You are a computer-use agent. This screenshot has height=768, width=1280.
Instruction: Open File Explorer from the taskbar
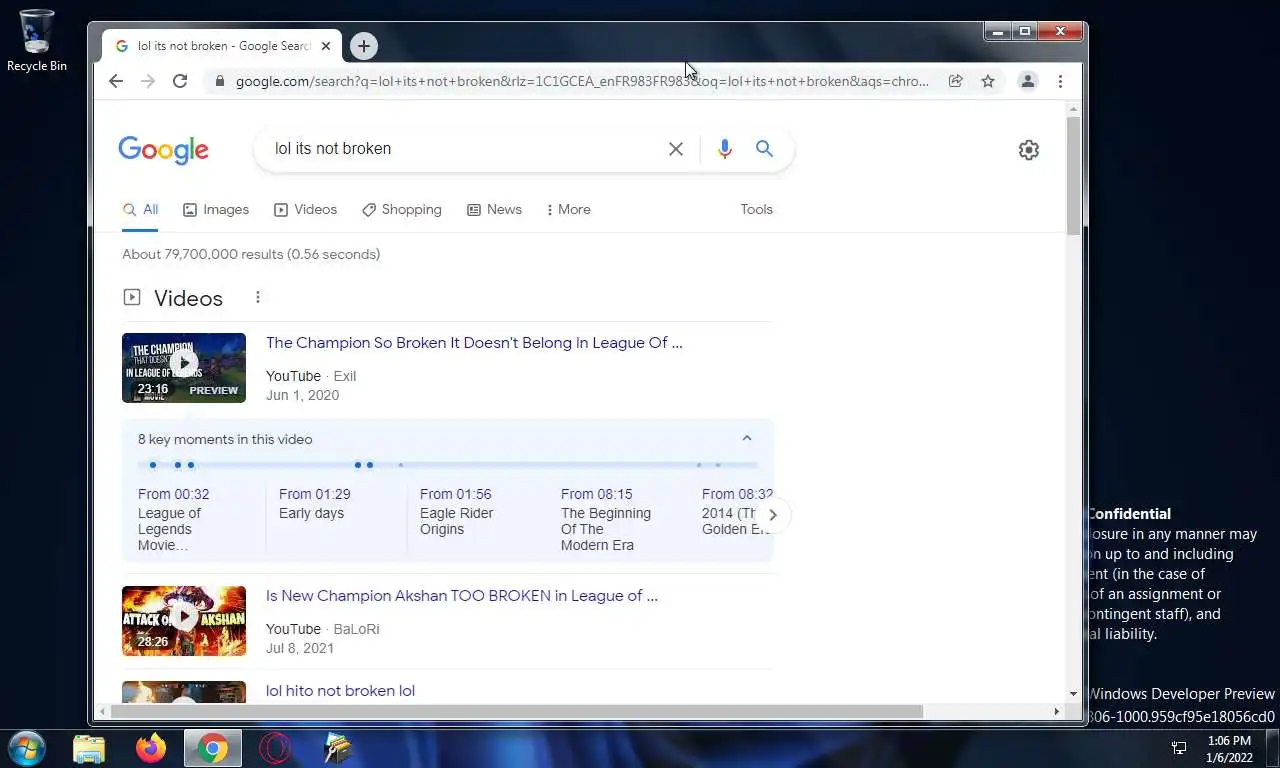click(x=89, y=748)
